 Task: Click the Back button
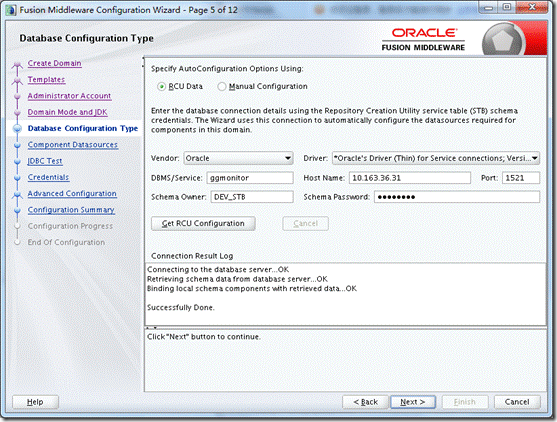365,402
